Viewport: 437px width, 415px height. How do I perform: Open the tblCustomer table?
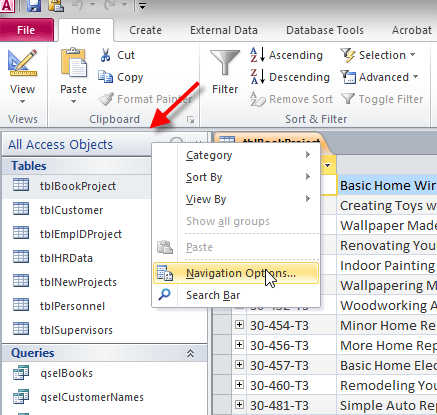coord(71,210)
